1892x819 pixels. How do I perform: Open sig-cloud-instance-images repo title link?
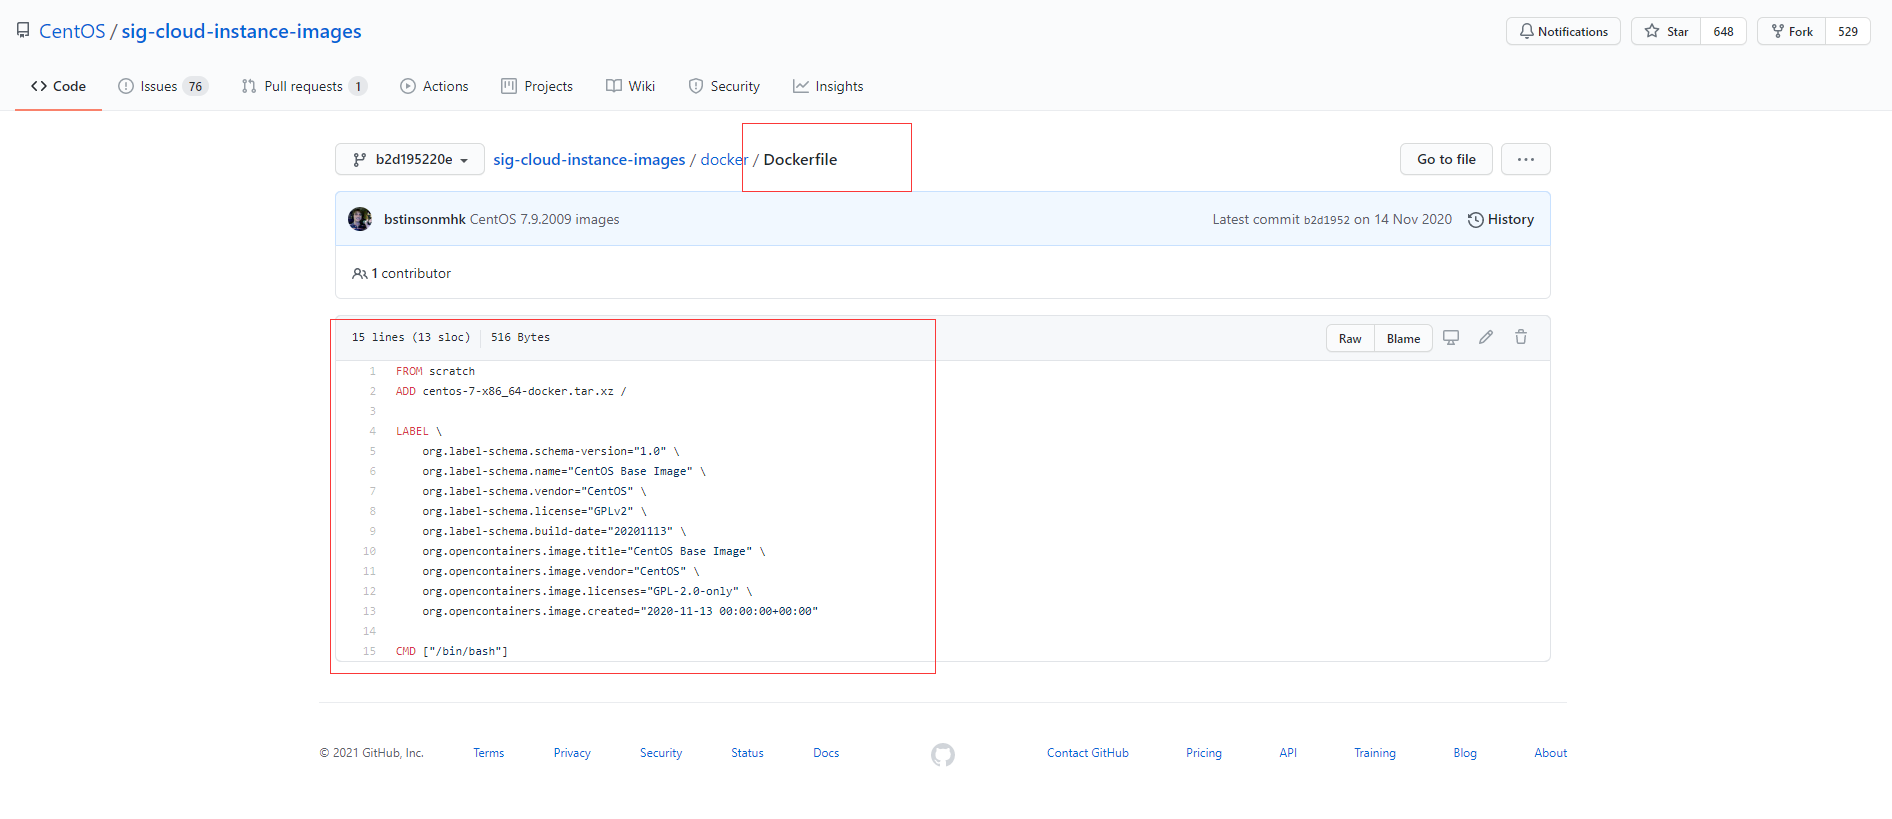(x=241, y=31)
